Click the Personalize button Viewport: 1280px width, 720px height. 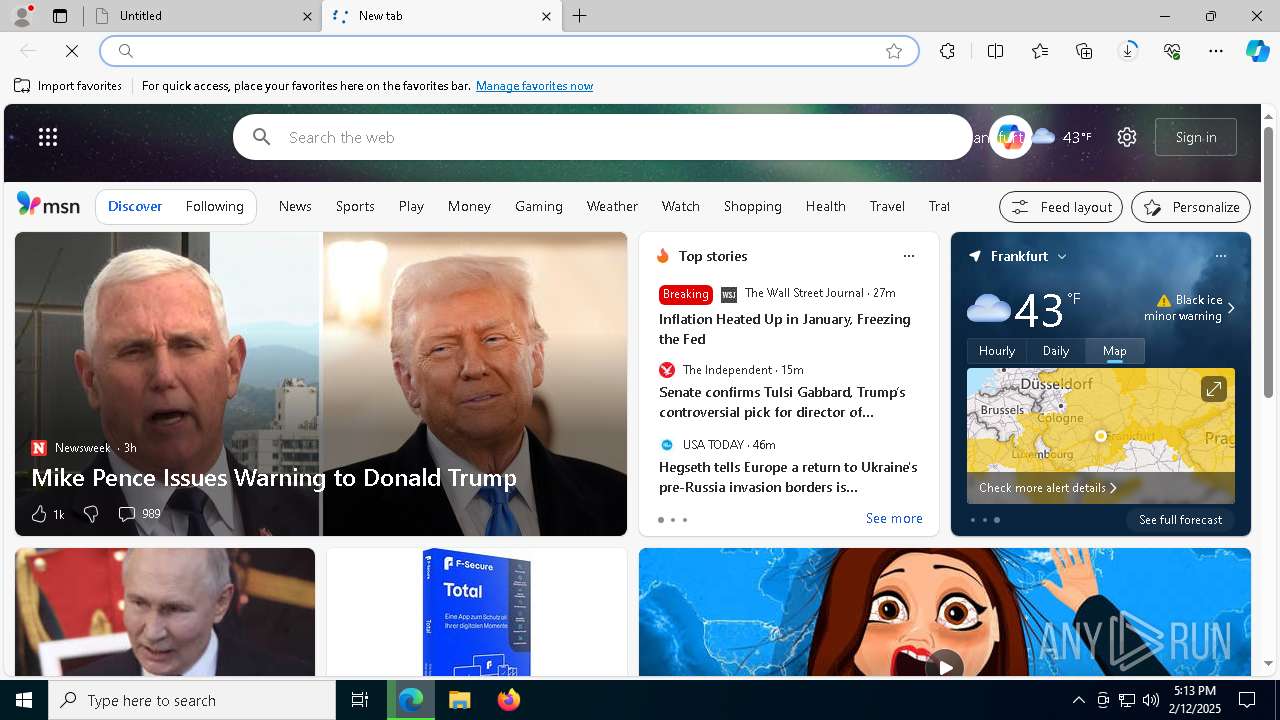point(1191,207)
